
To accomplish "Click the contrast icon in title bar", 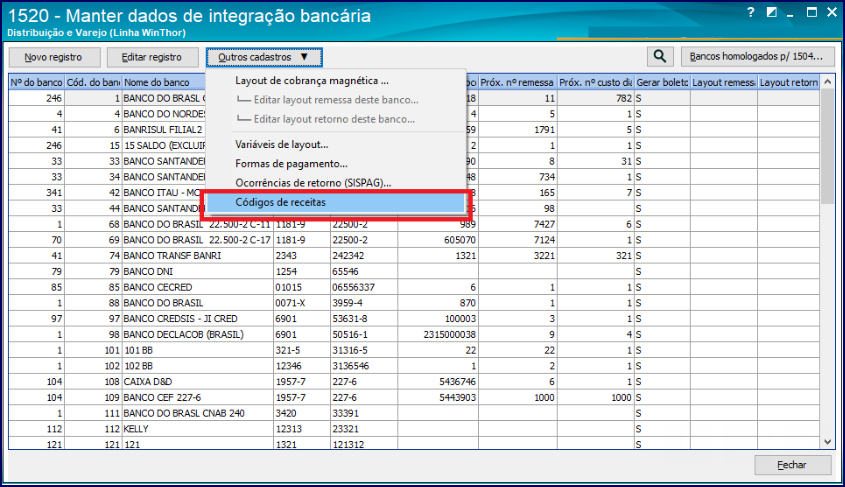I will (x=772, y=12).
